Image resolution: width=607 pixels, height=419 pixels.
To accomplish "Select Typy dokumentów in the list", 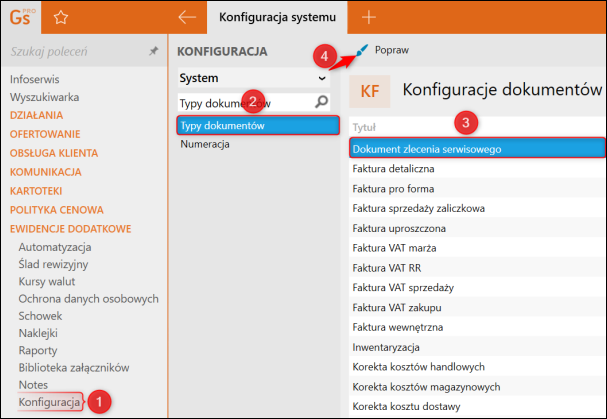I will coord(222,125).
